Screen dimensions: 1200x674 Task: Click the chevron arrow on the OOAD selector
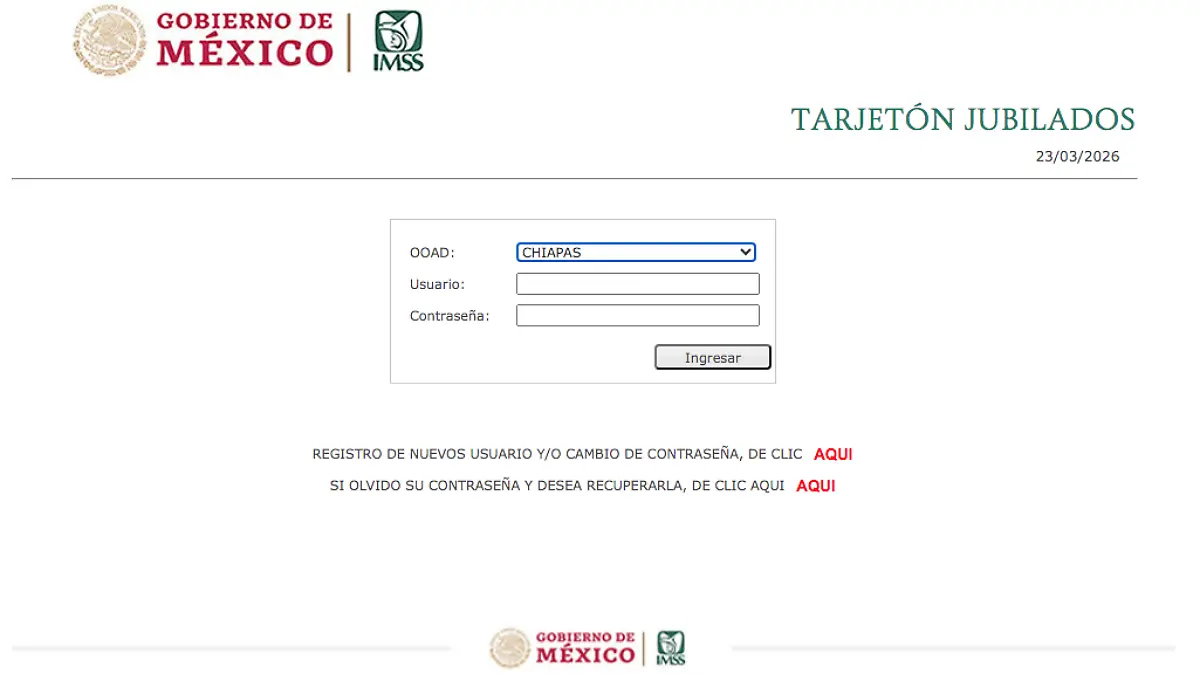[x=745, y=253]
